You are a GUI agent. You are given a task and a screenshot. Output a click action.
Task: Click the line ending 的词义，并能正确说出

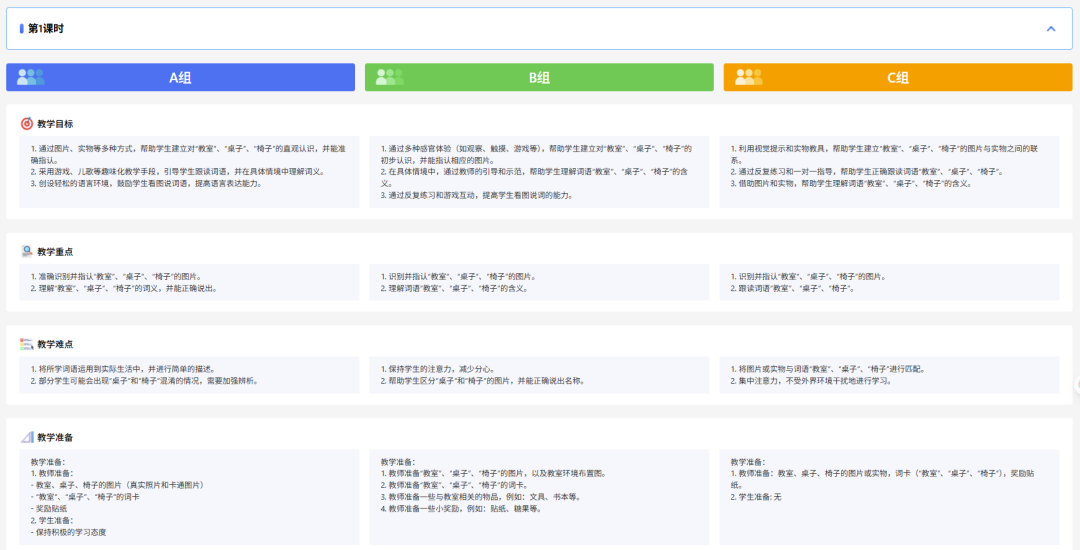coord(124,288)
